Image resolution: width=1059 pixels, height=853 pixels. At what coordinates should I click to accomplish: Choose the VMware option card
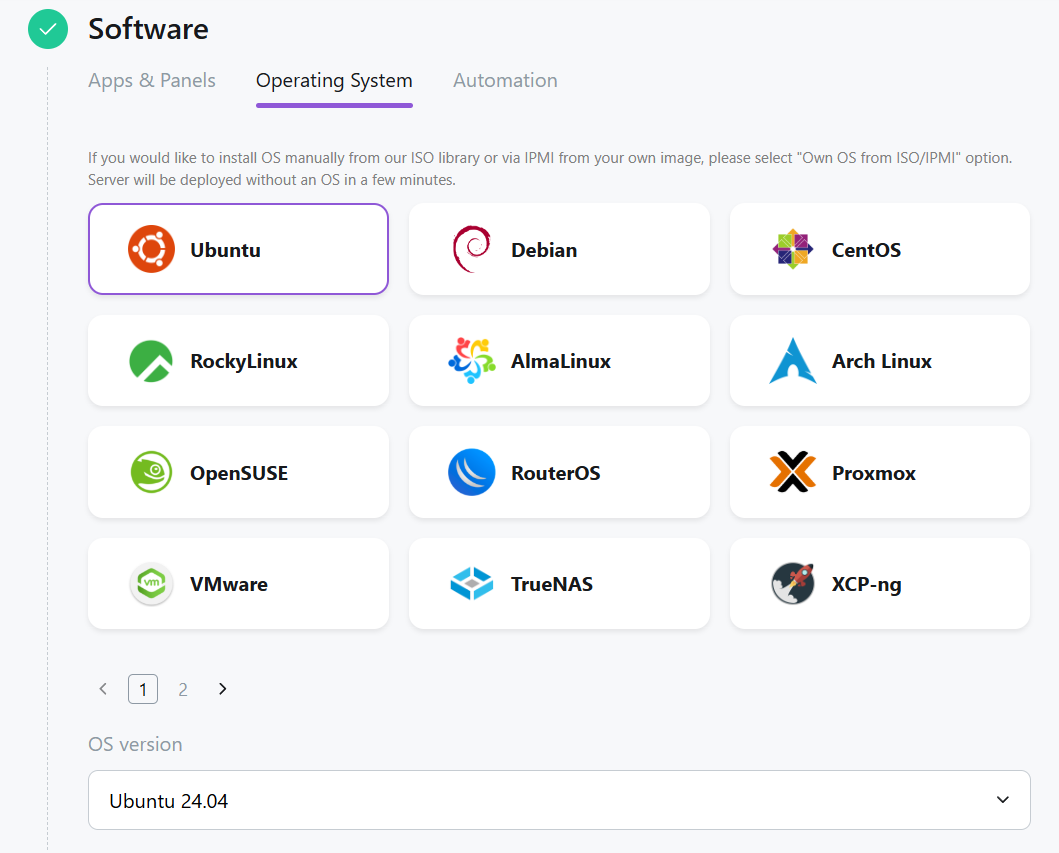[238, 584]
